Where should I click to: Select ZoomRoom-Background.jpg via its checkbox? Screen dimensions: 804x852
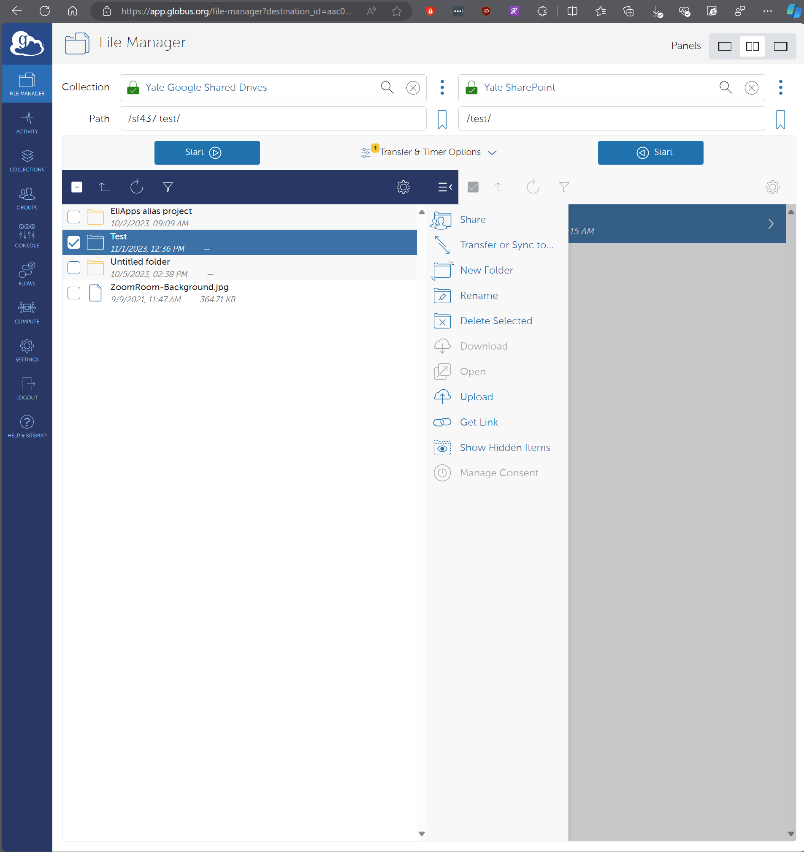[73, 292]
